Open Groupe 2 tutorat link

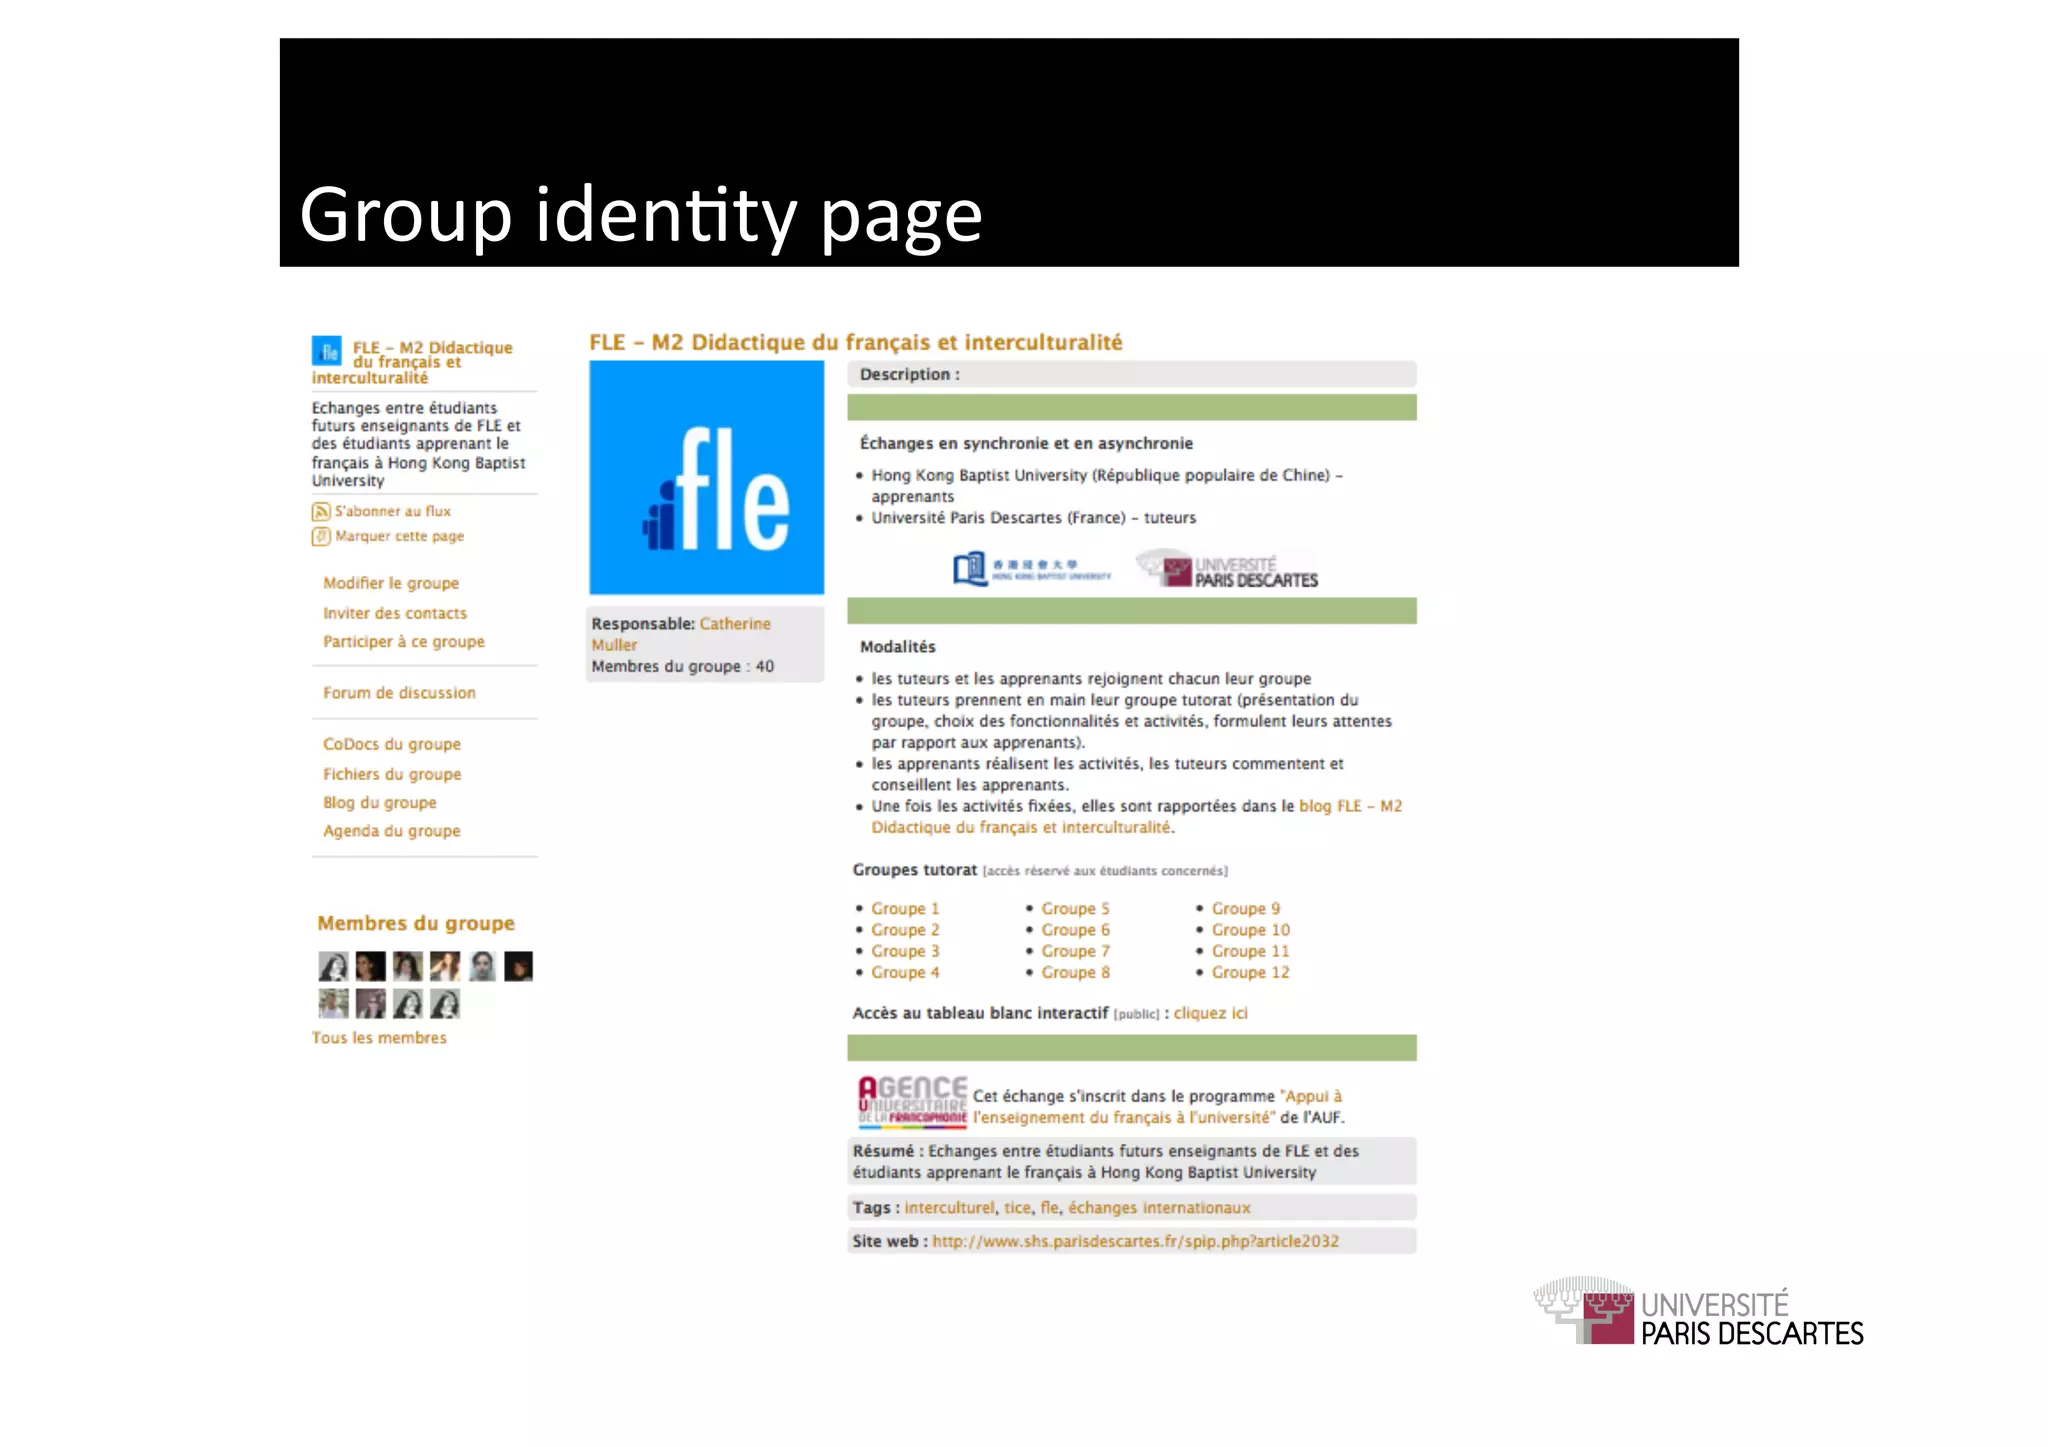(x=905, y=930)
